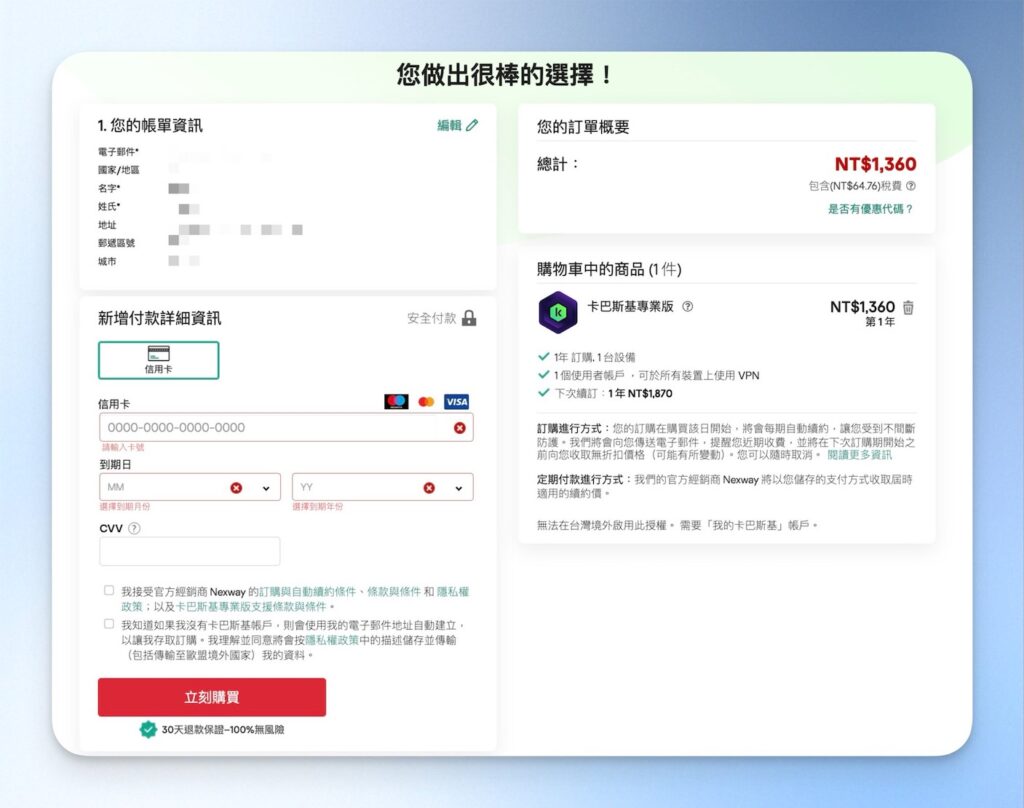This screenshot has width=1024, height=808.
Task: Open the 是否有優惠代碼？ coupon link
Action: (x=871, y=209)
